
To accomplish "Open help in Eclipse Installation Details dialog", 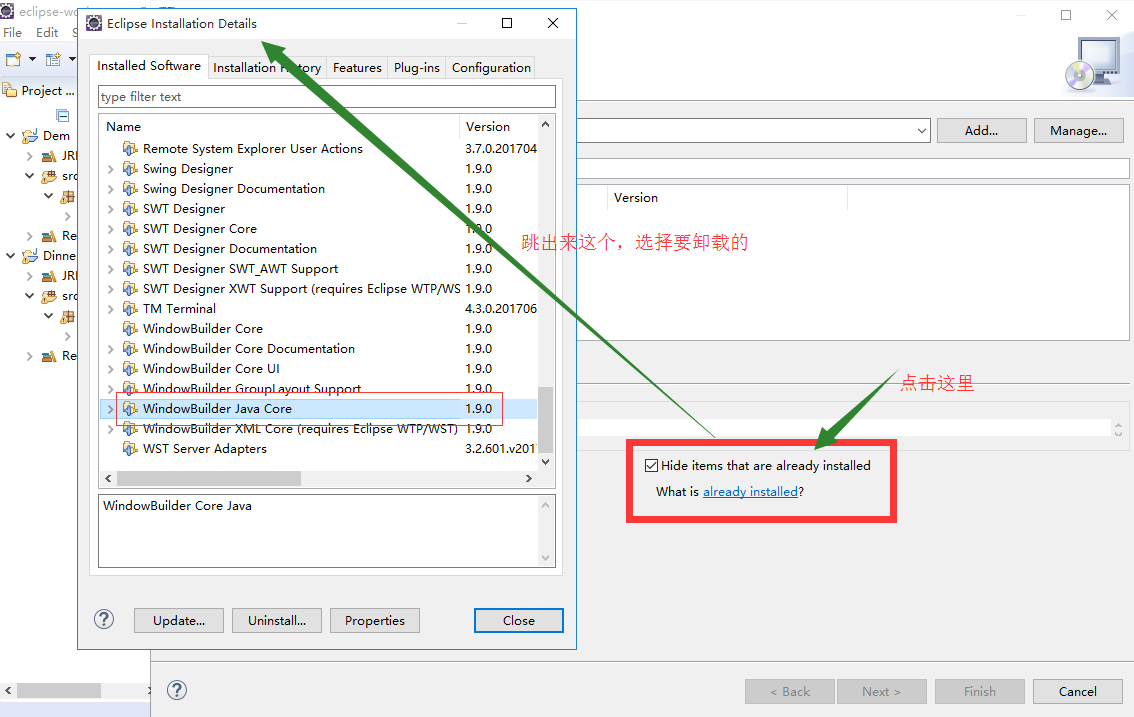I will pos(104,619).
